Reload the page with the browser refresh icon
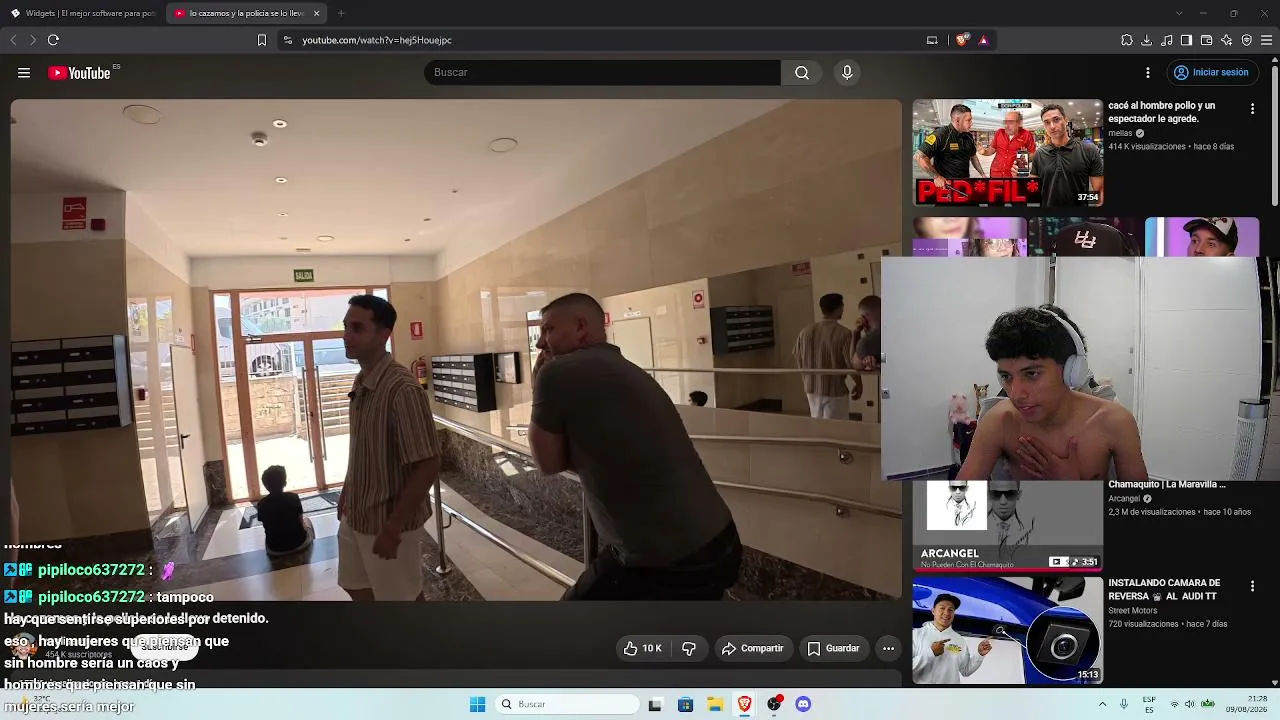Viewport: 1280px width, 720px height. (53, 40)
